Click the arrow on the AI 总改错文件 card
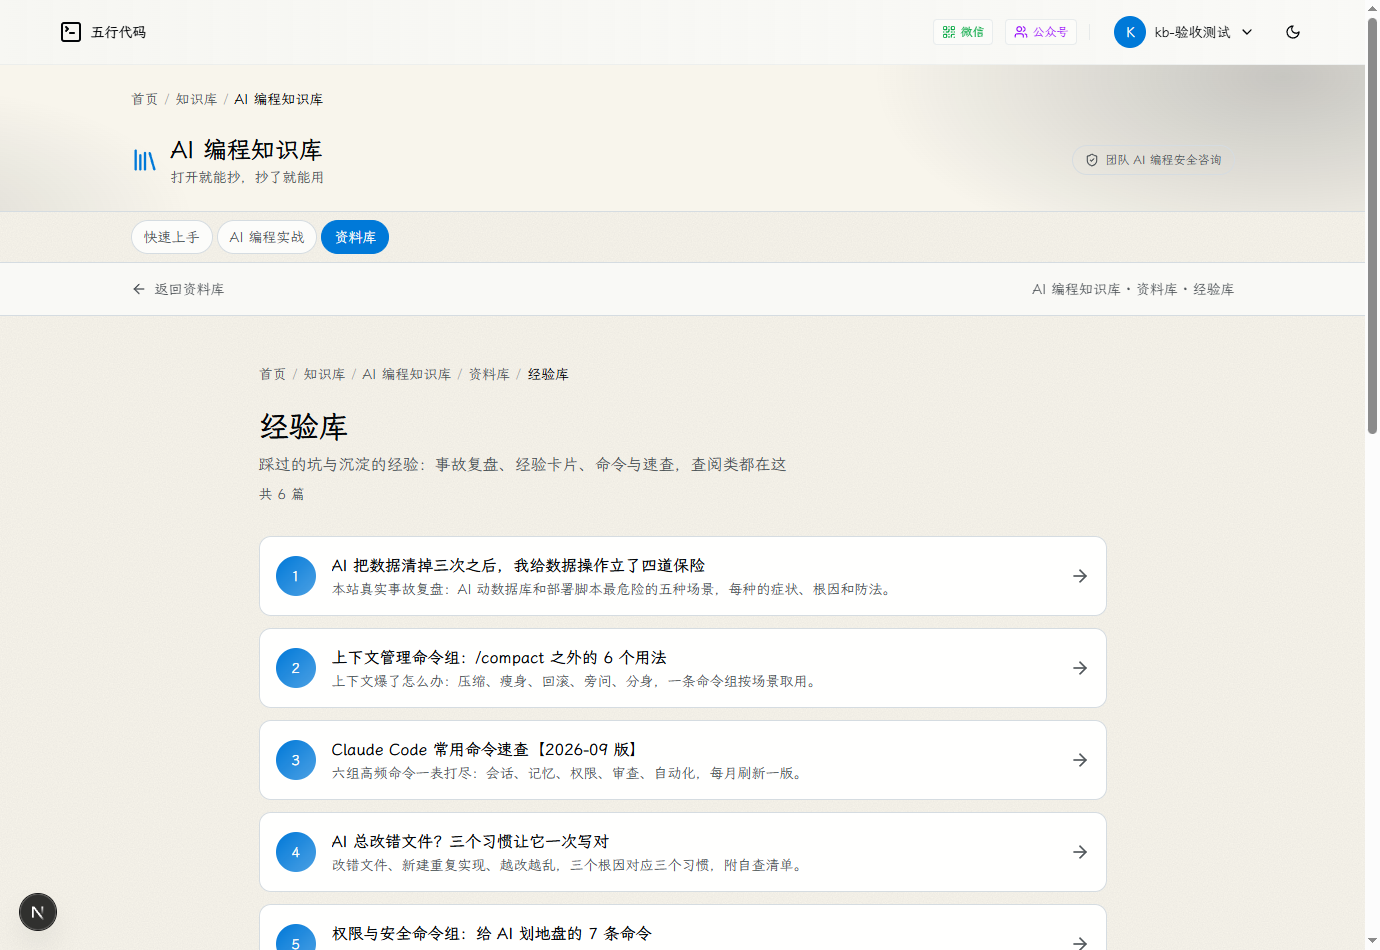 coord(1080,852)
